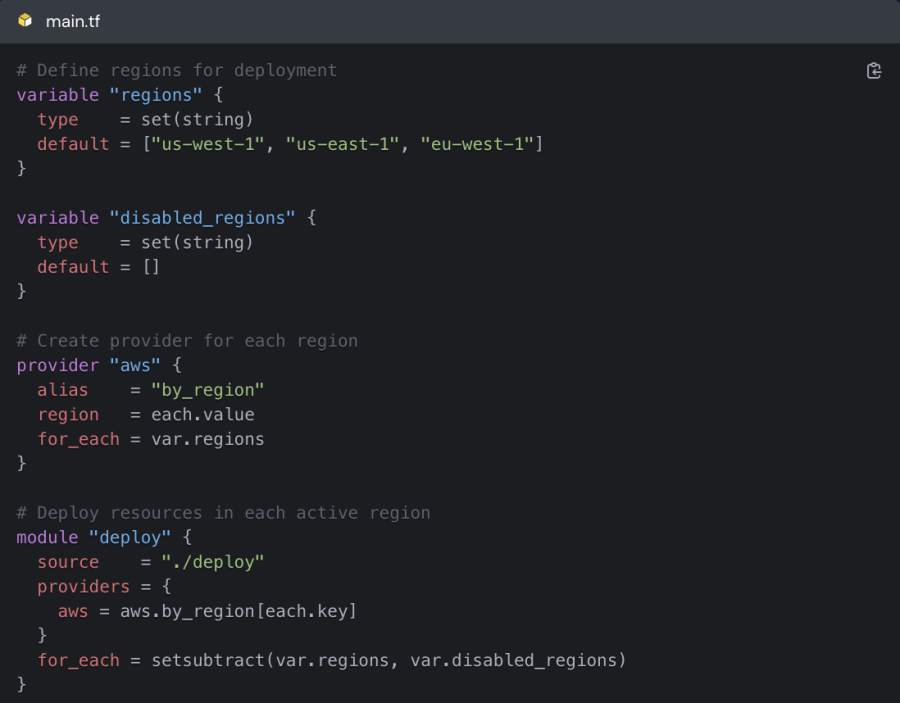
Task: Click set(string) in the regions variable block
Action: click(197, 119)
